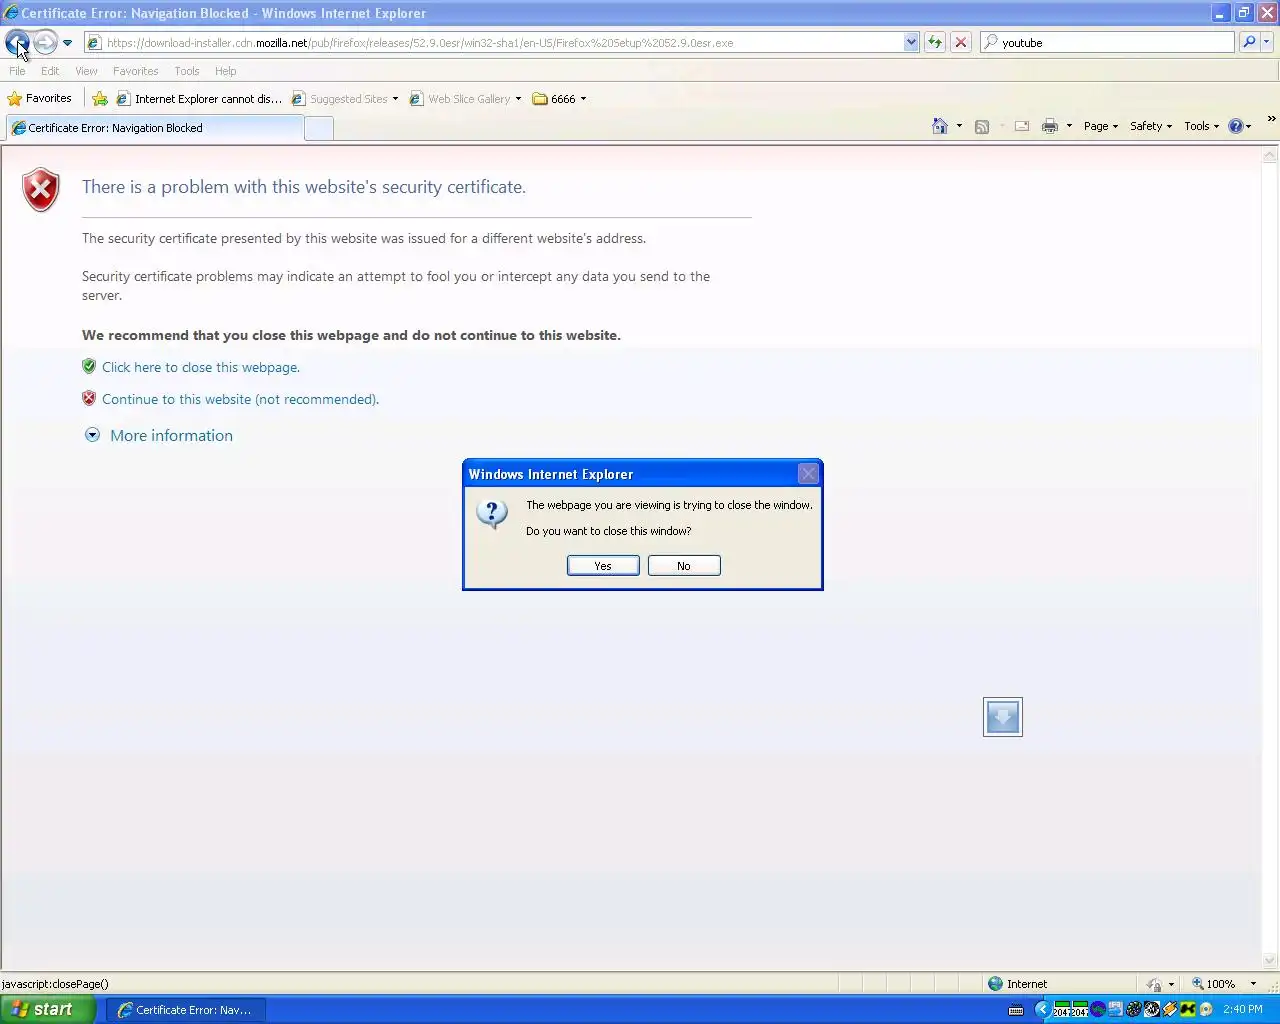1280x1024 pixels.
Task: Open the View menu
Action: pyautogui.click(x=86, y=71)
